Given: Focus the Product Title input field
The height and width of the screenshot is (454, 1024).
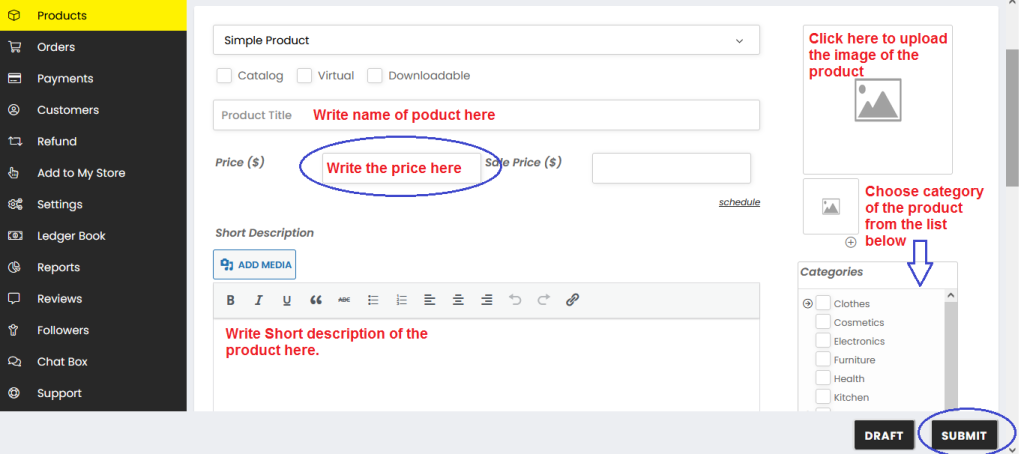Looking at the screenshot, I should coord(486,115).
